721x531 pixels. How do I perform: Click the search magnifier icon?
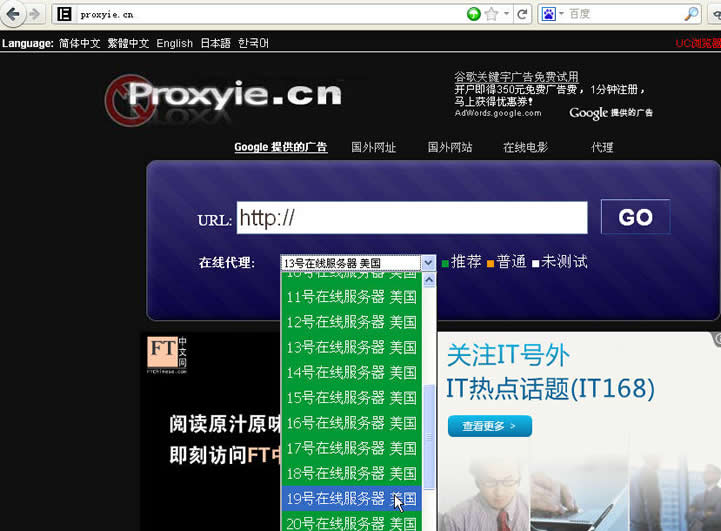(x=691, y=14)
